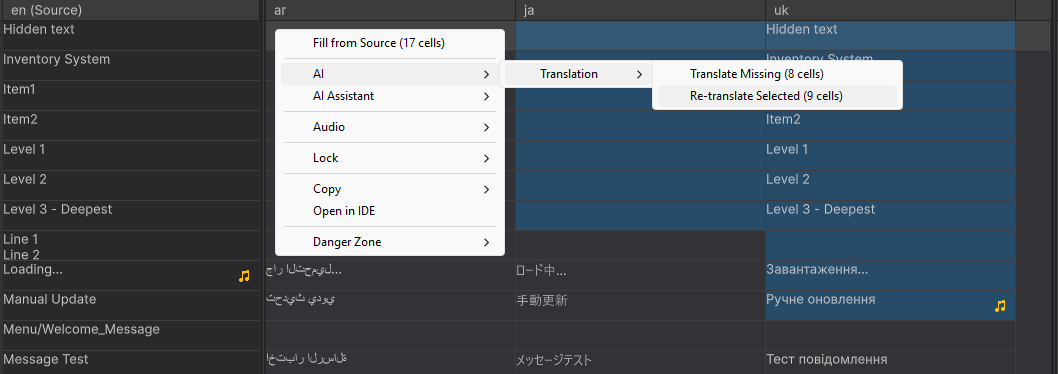Click the ar column header
This screenshot has height=374, width=1058.
point(391,10)
